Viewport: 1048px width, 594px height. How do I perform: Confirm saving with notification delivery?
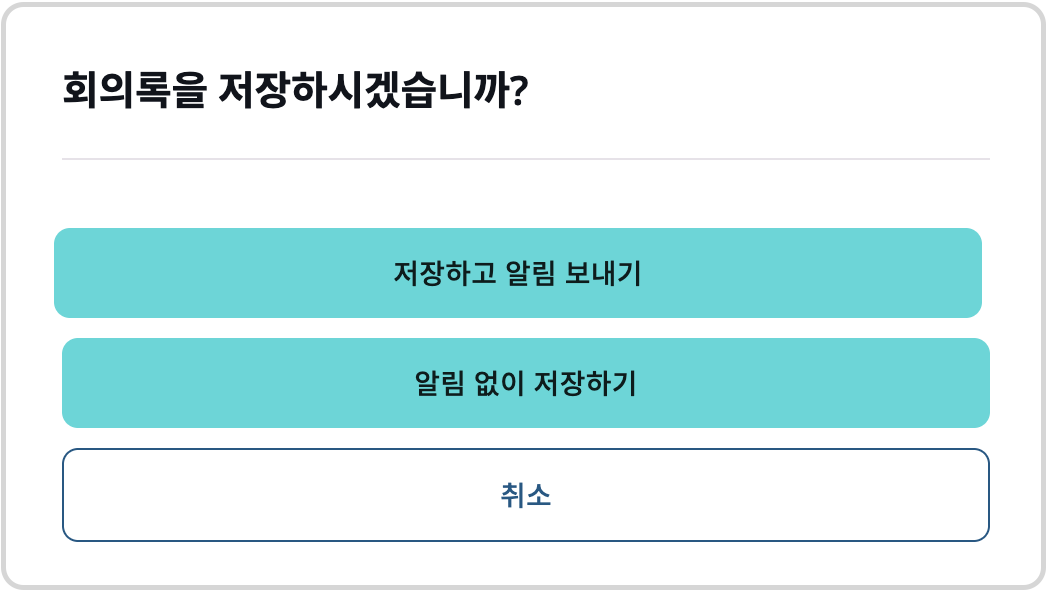(x=523, y=272)
